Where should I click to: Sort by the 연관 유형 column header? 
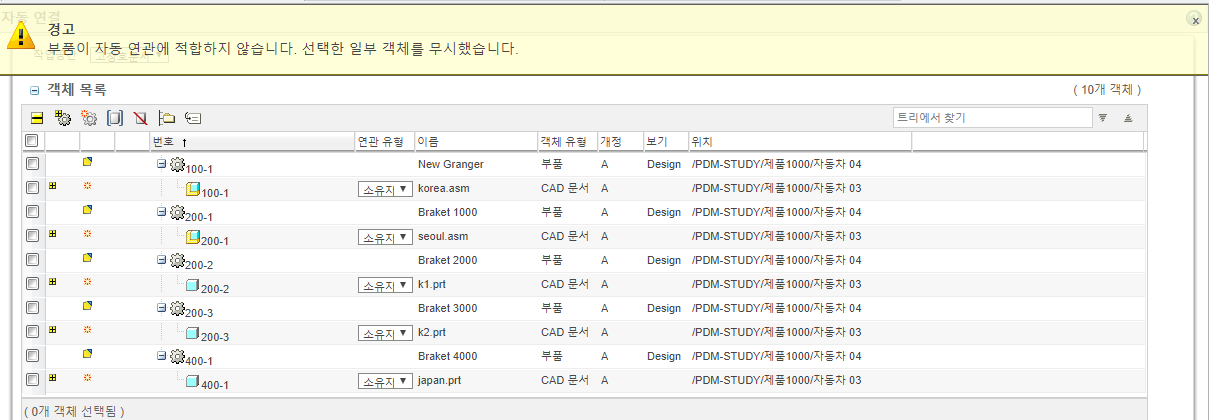pos(384,141)
